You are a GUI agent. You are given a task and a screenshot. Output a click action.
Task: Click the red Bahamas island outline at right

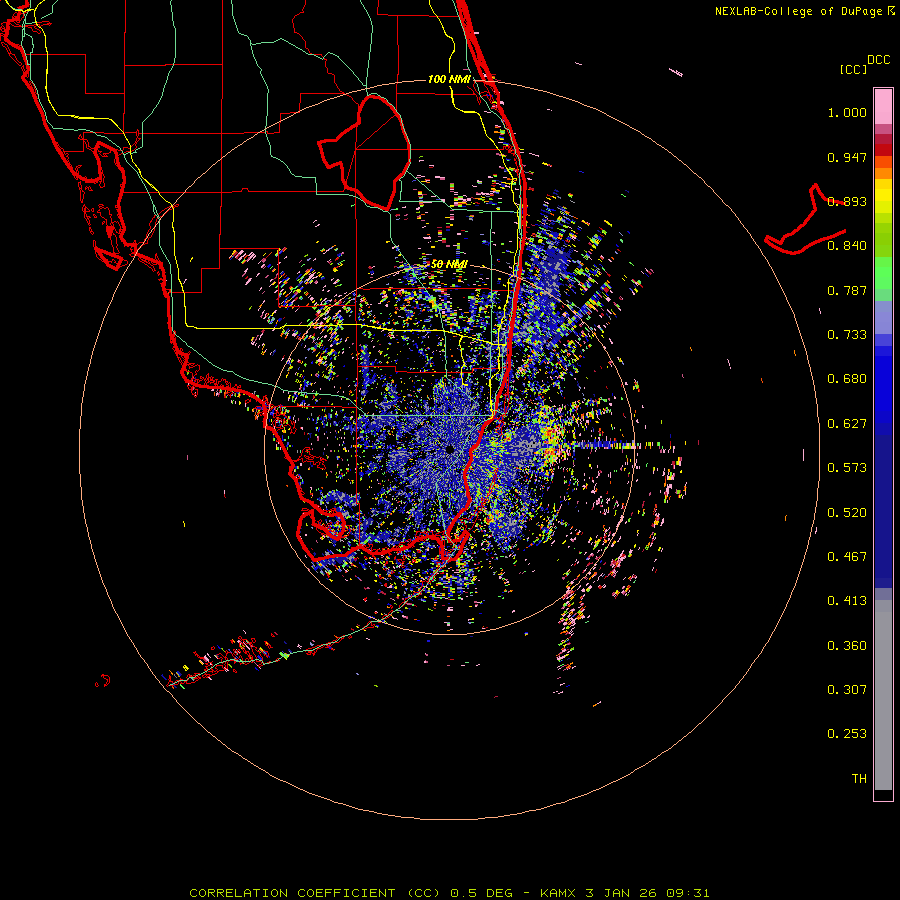pos(805,219)
